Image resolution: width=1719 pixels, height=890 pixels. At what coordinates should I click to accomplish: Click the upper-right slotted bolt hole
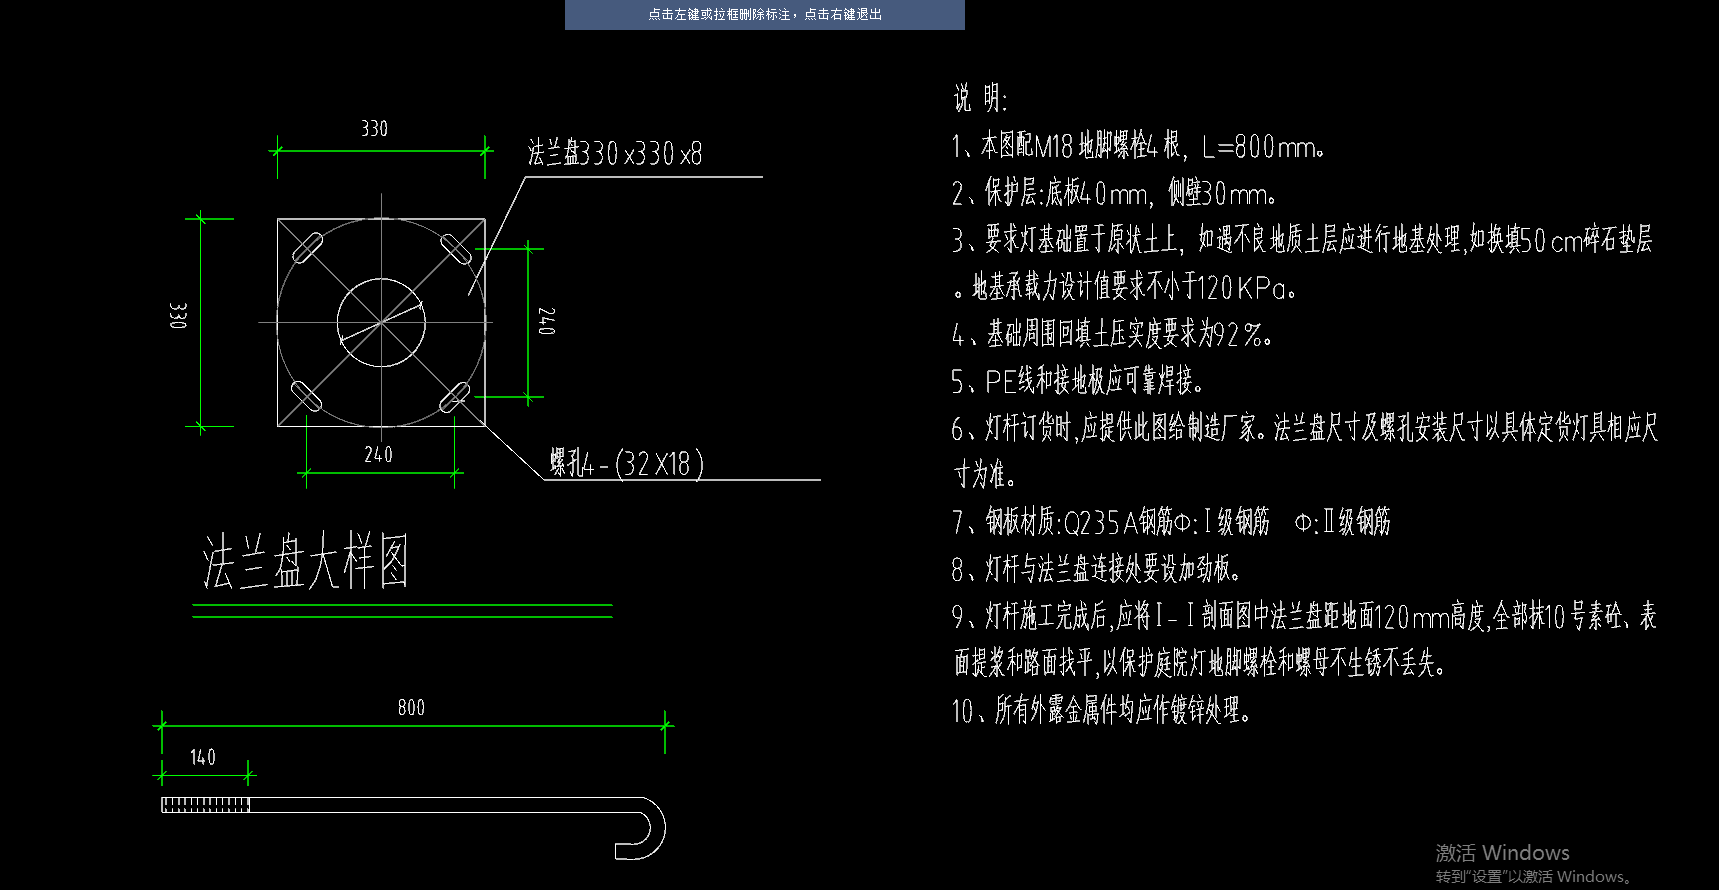point(455,248)
